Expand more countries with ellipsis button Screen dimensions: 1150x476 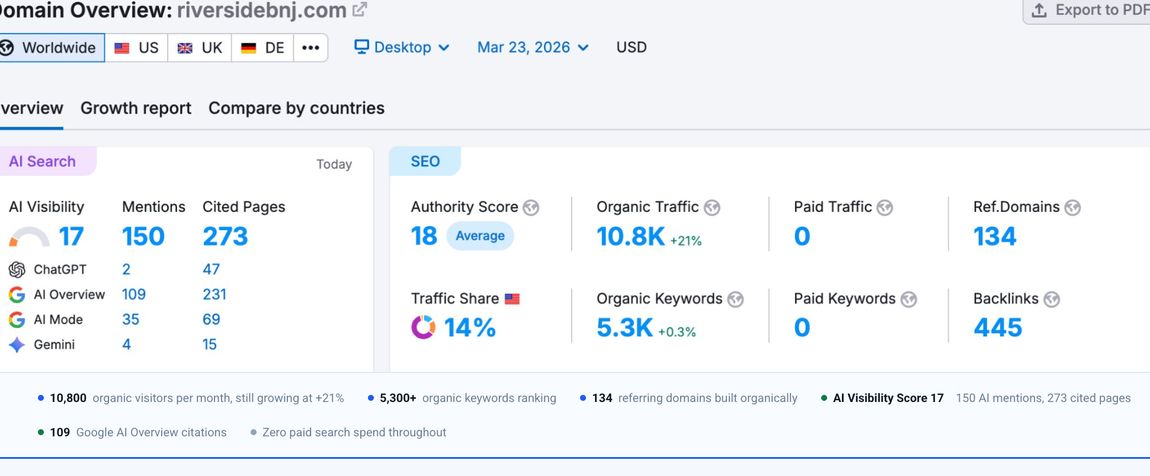310,48
